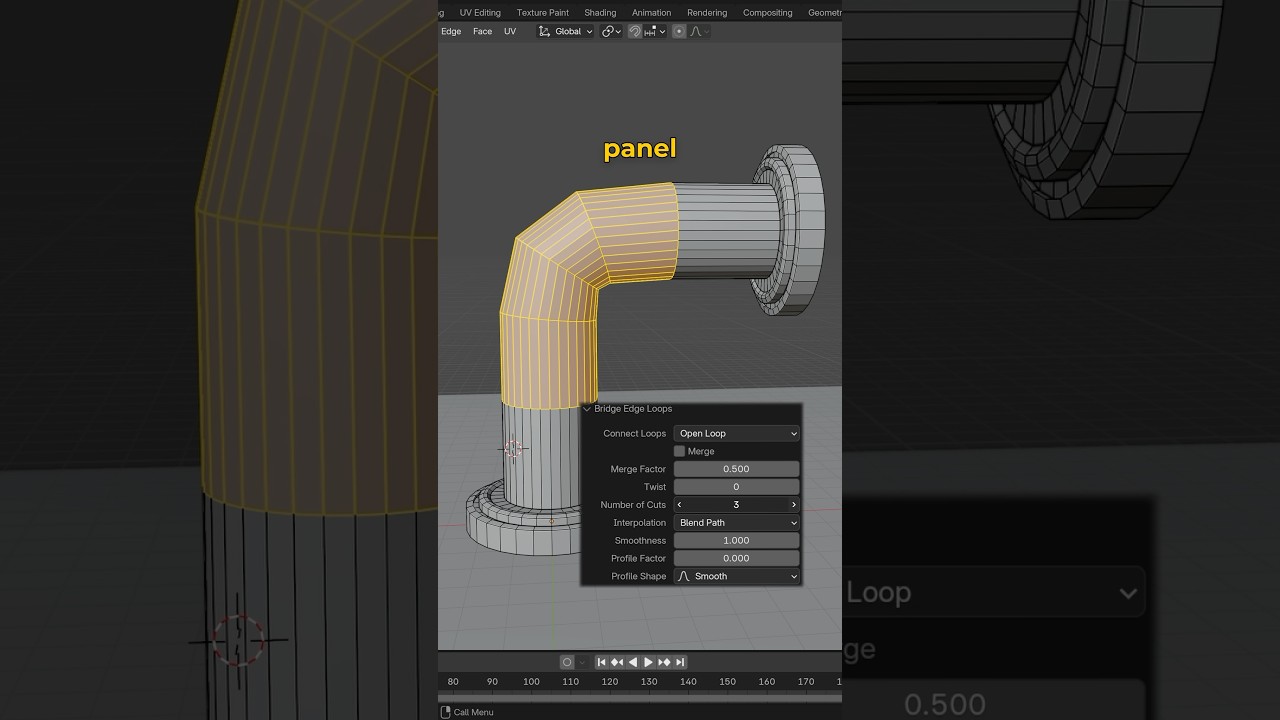Open the snapping options dropdown
Screen dimensions: 1280x720
[655, 32]
